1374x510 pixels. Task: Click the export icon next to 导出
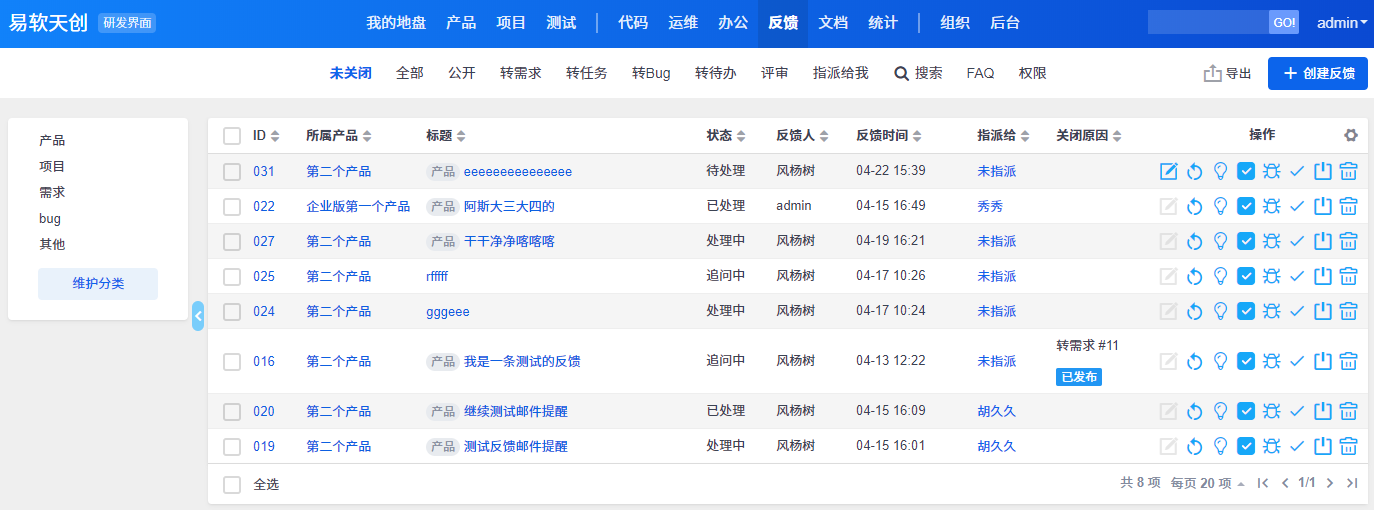point(1212,73)
